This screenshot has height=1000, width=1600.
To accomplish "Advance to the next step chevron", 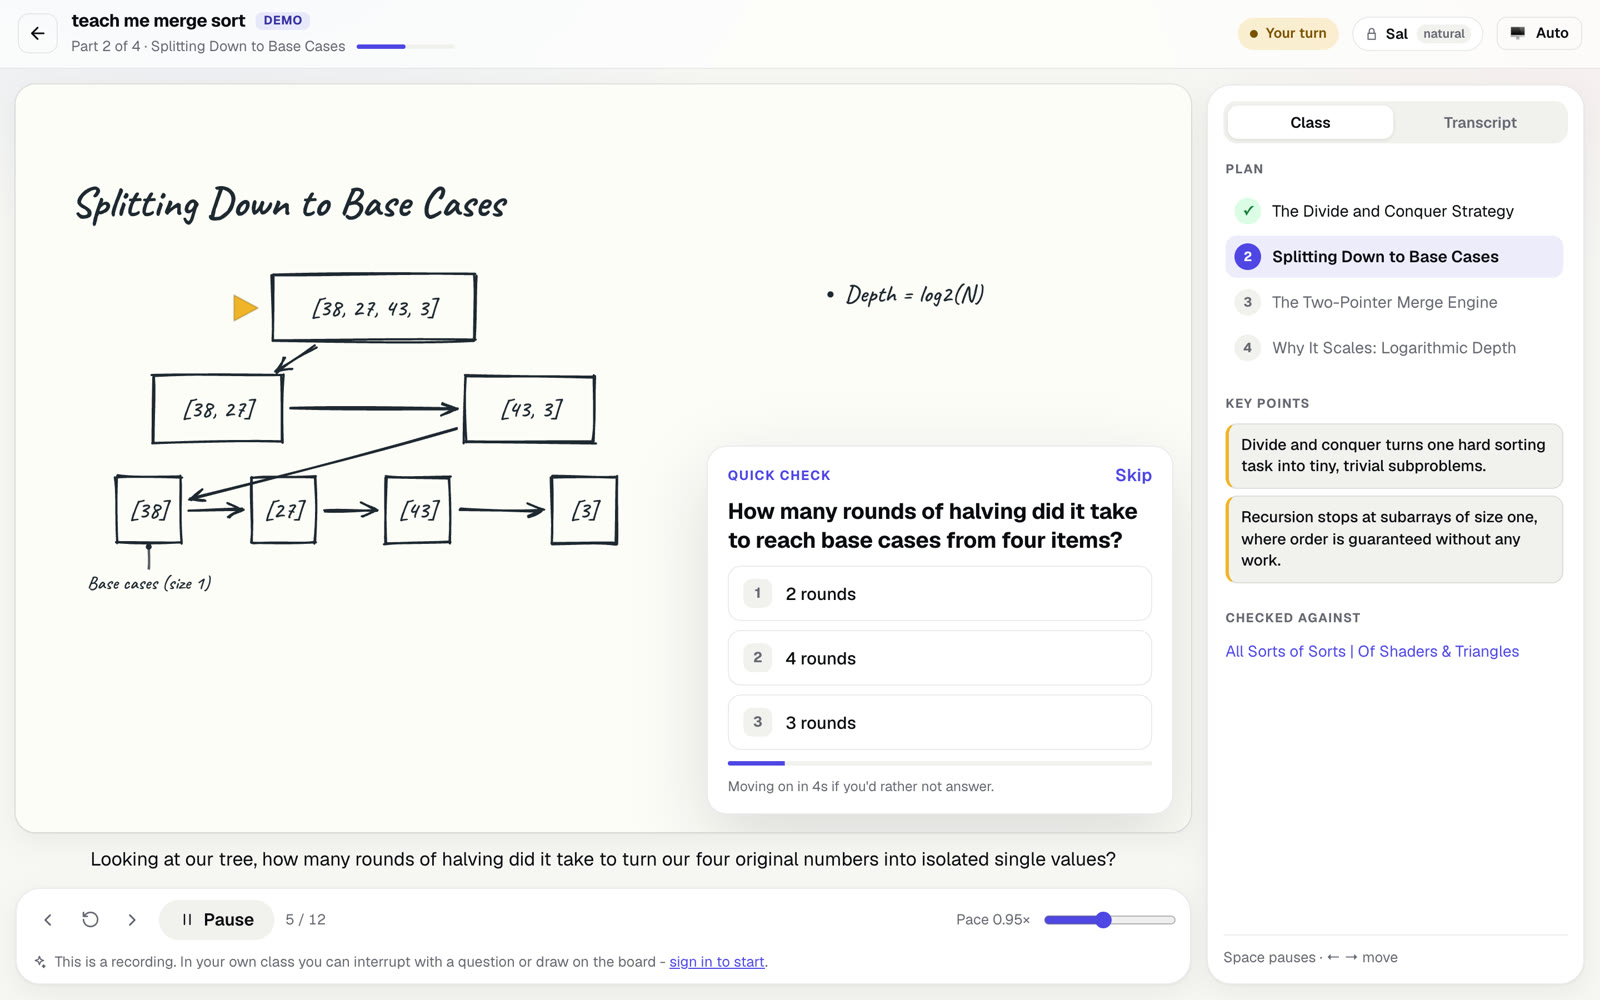I will (x=132, y=920).
